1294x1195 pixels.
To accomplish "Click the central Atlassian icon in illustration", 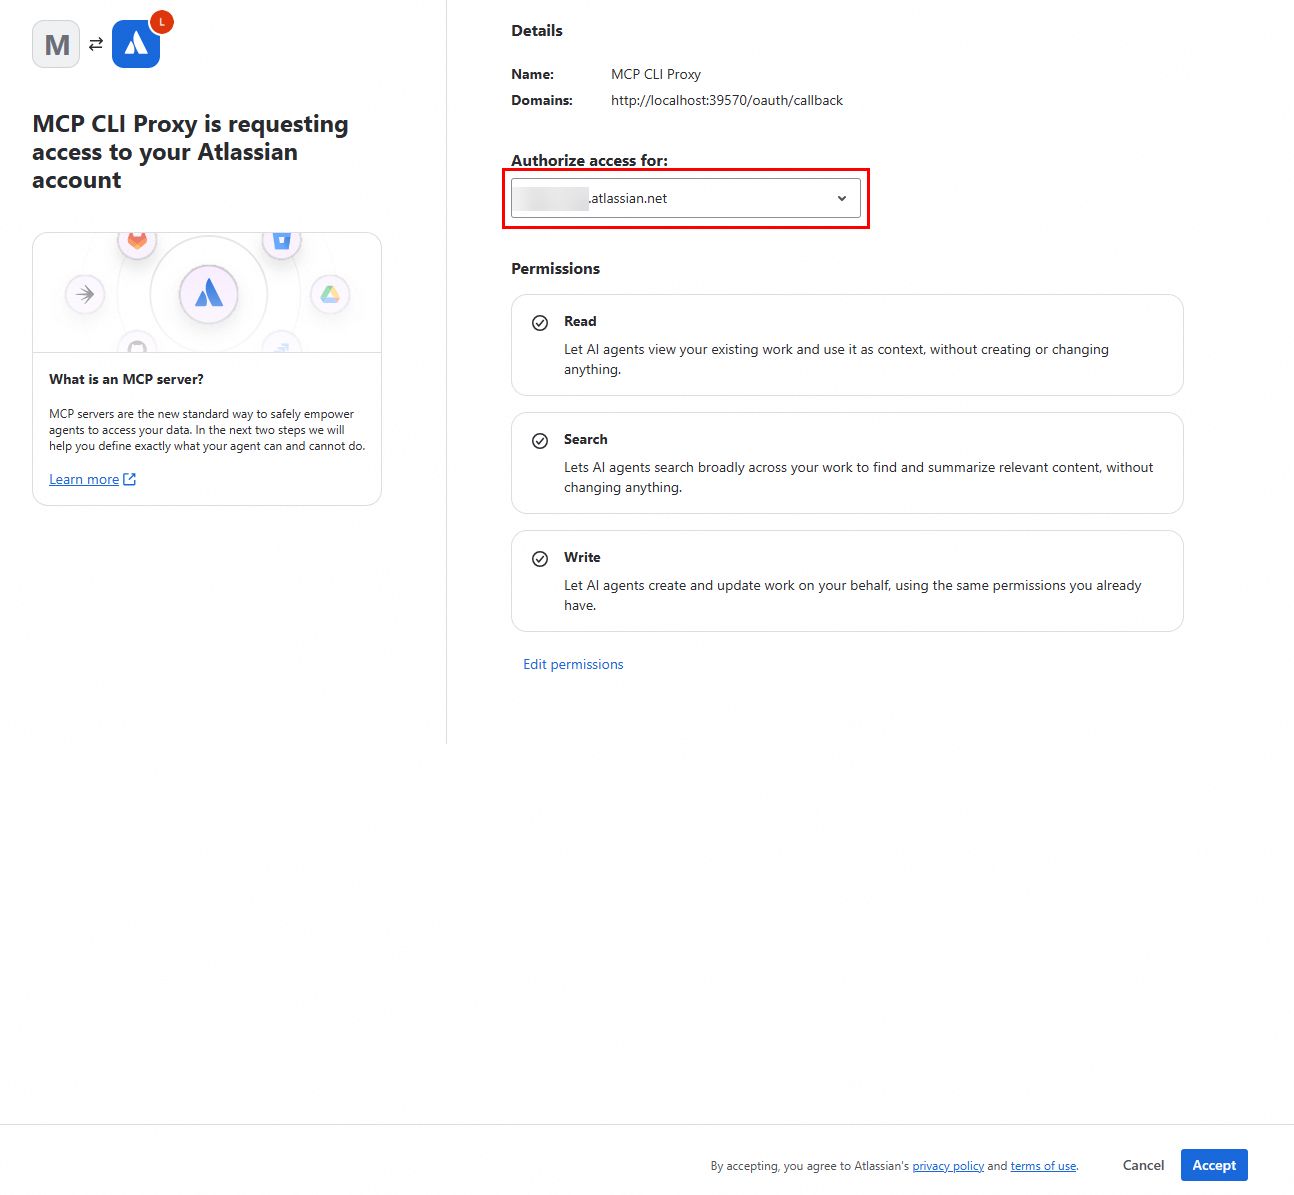I will pyautogui.click(x=209, y=293).
